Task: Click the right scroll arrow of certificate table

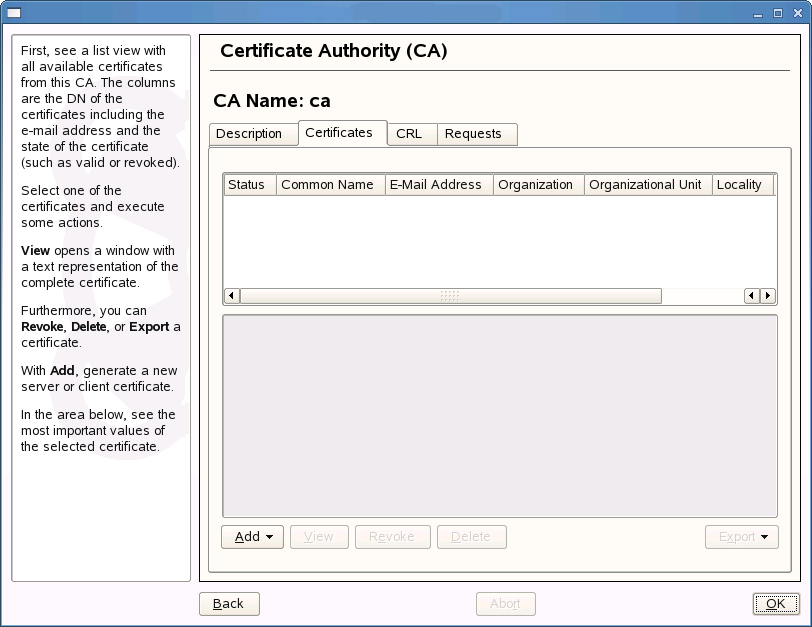Action: pos(768,296)
